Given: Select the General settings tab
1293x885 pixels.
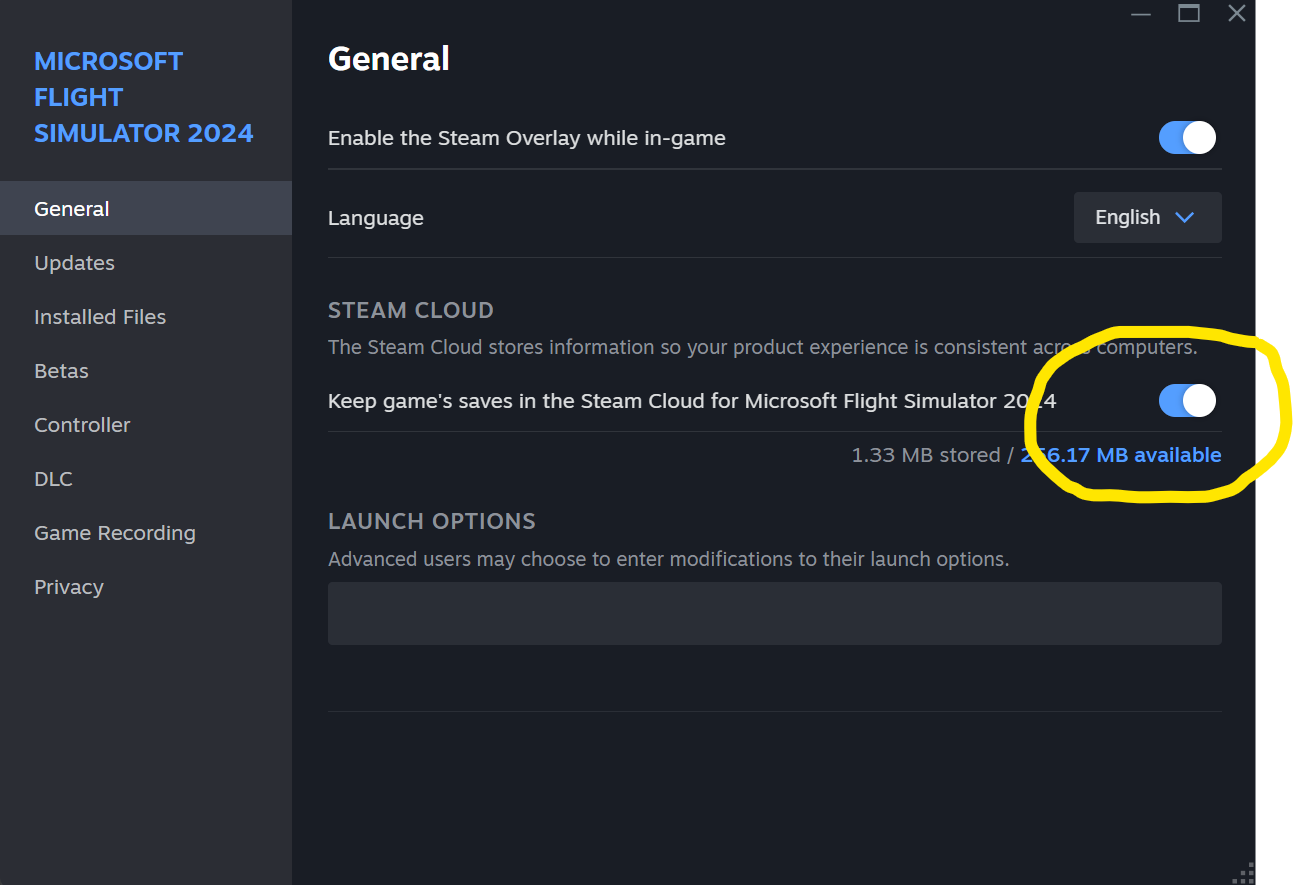Looking at the screenshot, I should [x=72, y=209].
